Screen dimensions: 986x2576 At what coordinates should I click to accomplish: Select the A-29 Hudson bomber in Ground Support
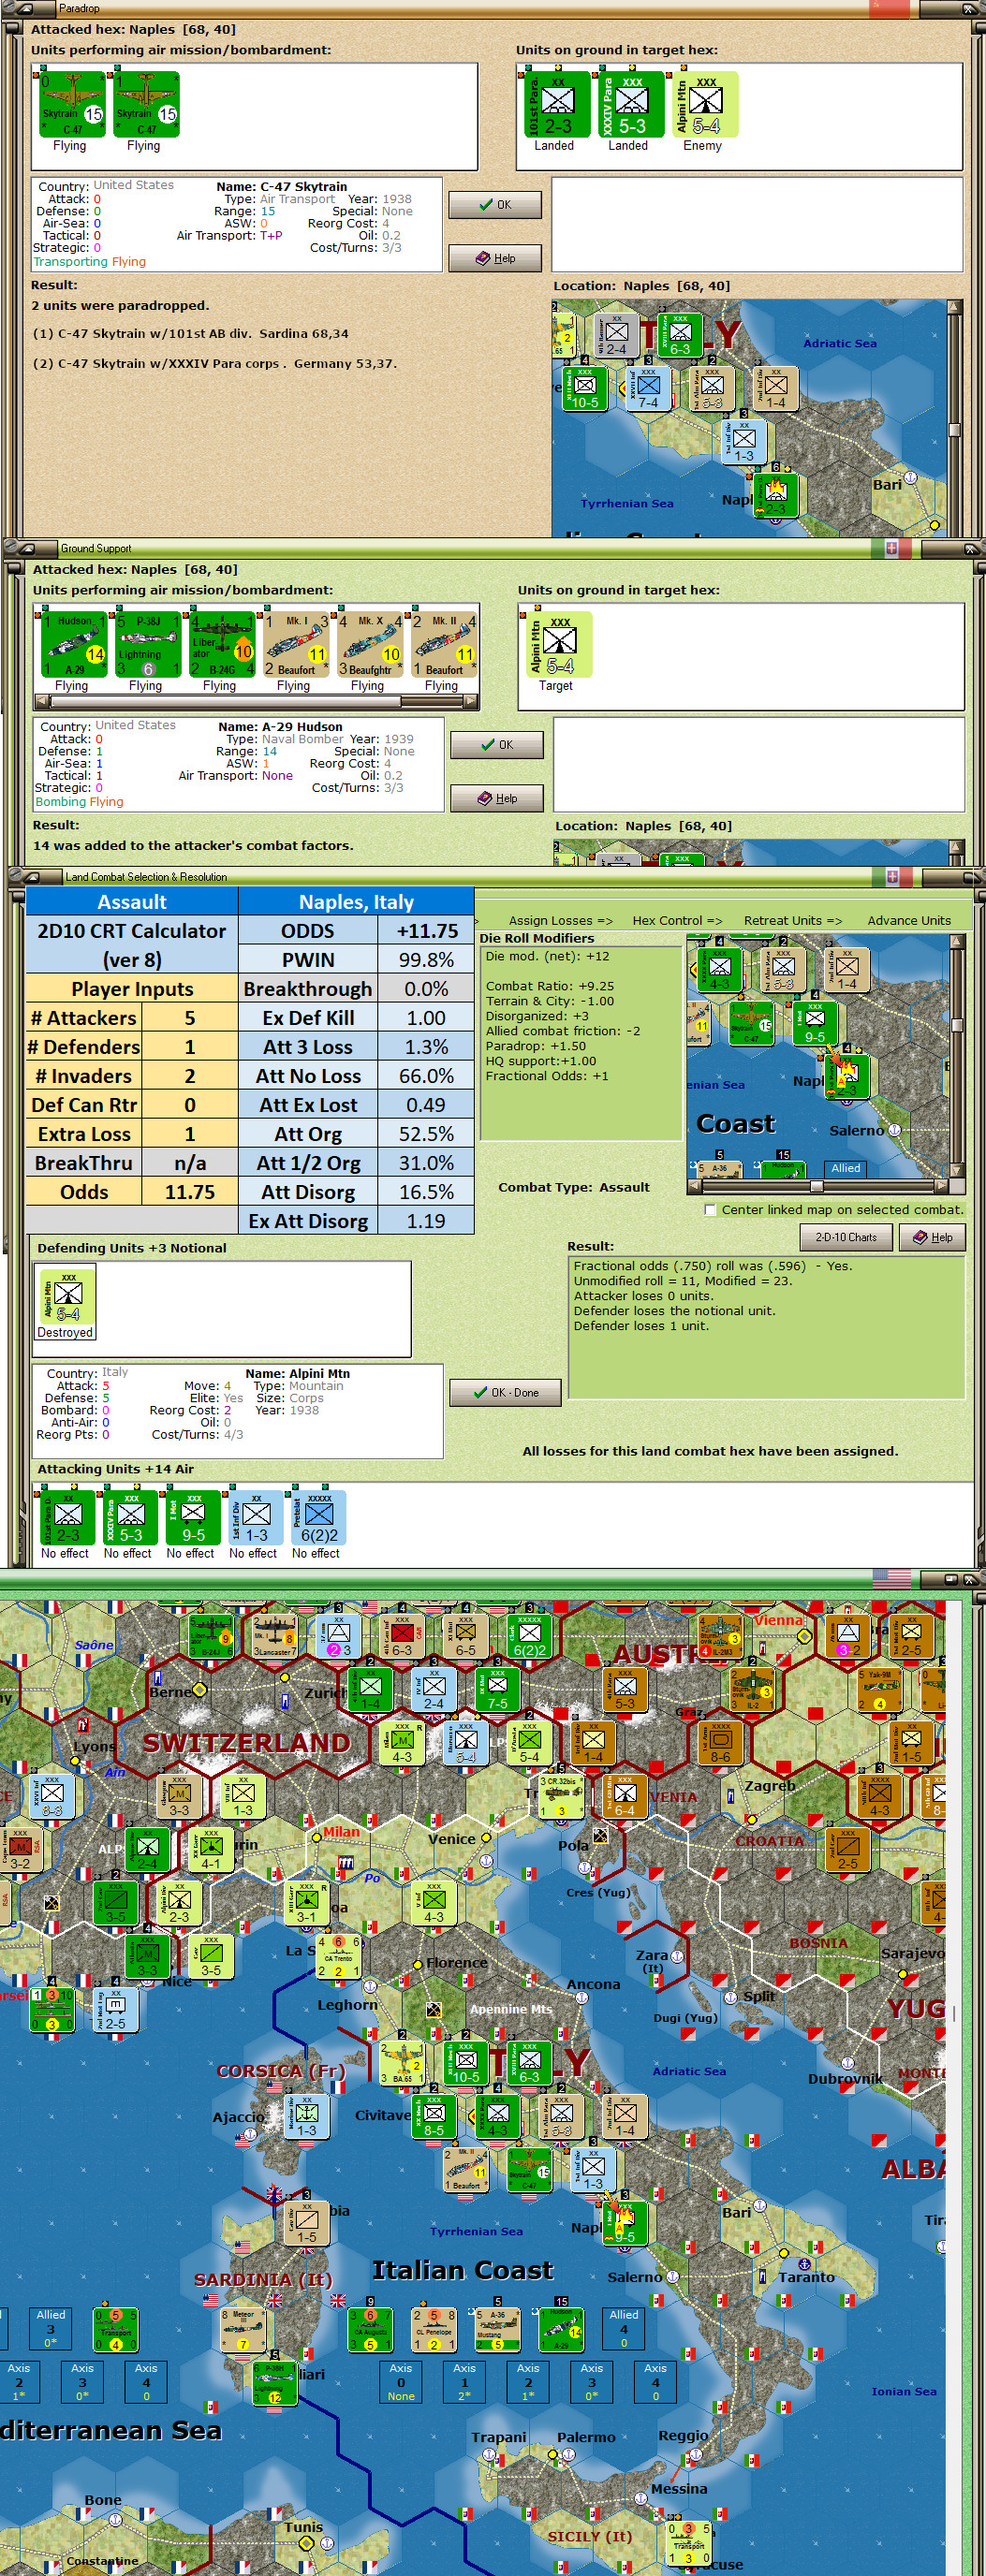pos(73,645)
